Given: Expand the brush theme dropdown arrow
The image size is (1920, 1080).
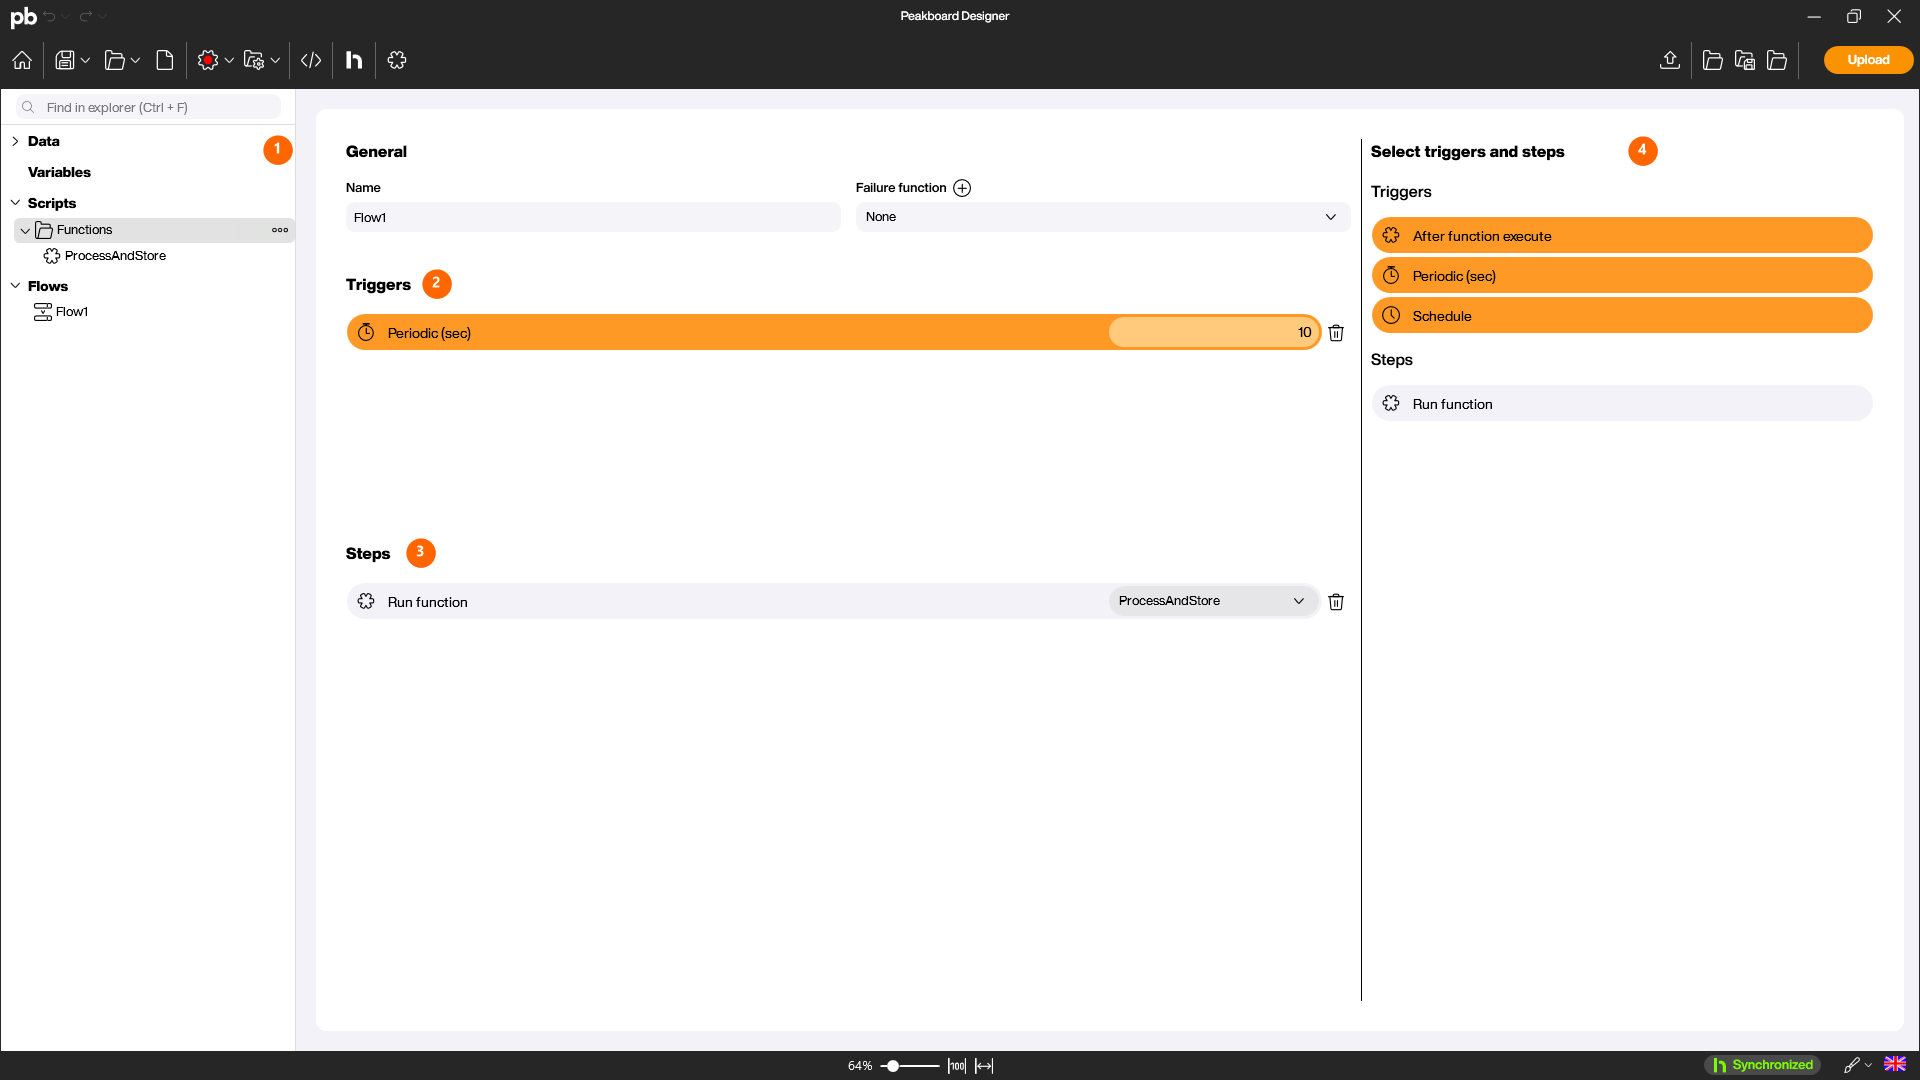Looking at the screenshot, I should coord(1868,1066).
